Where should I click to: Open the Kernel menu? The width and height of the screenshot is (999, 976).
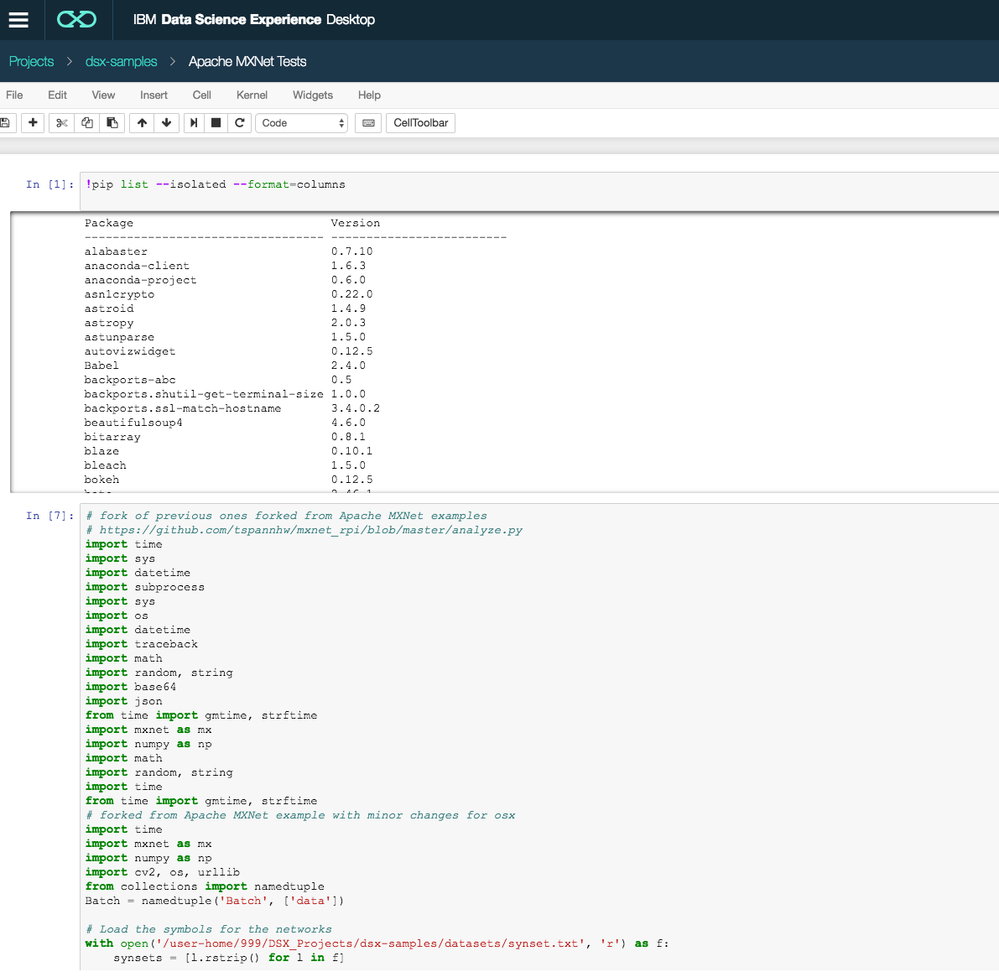[251, 95]
